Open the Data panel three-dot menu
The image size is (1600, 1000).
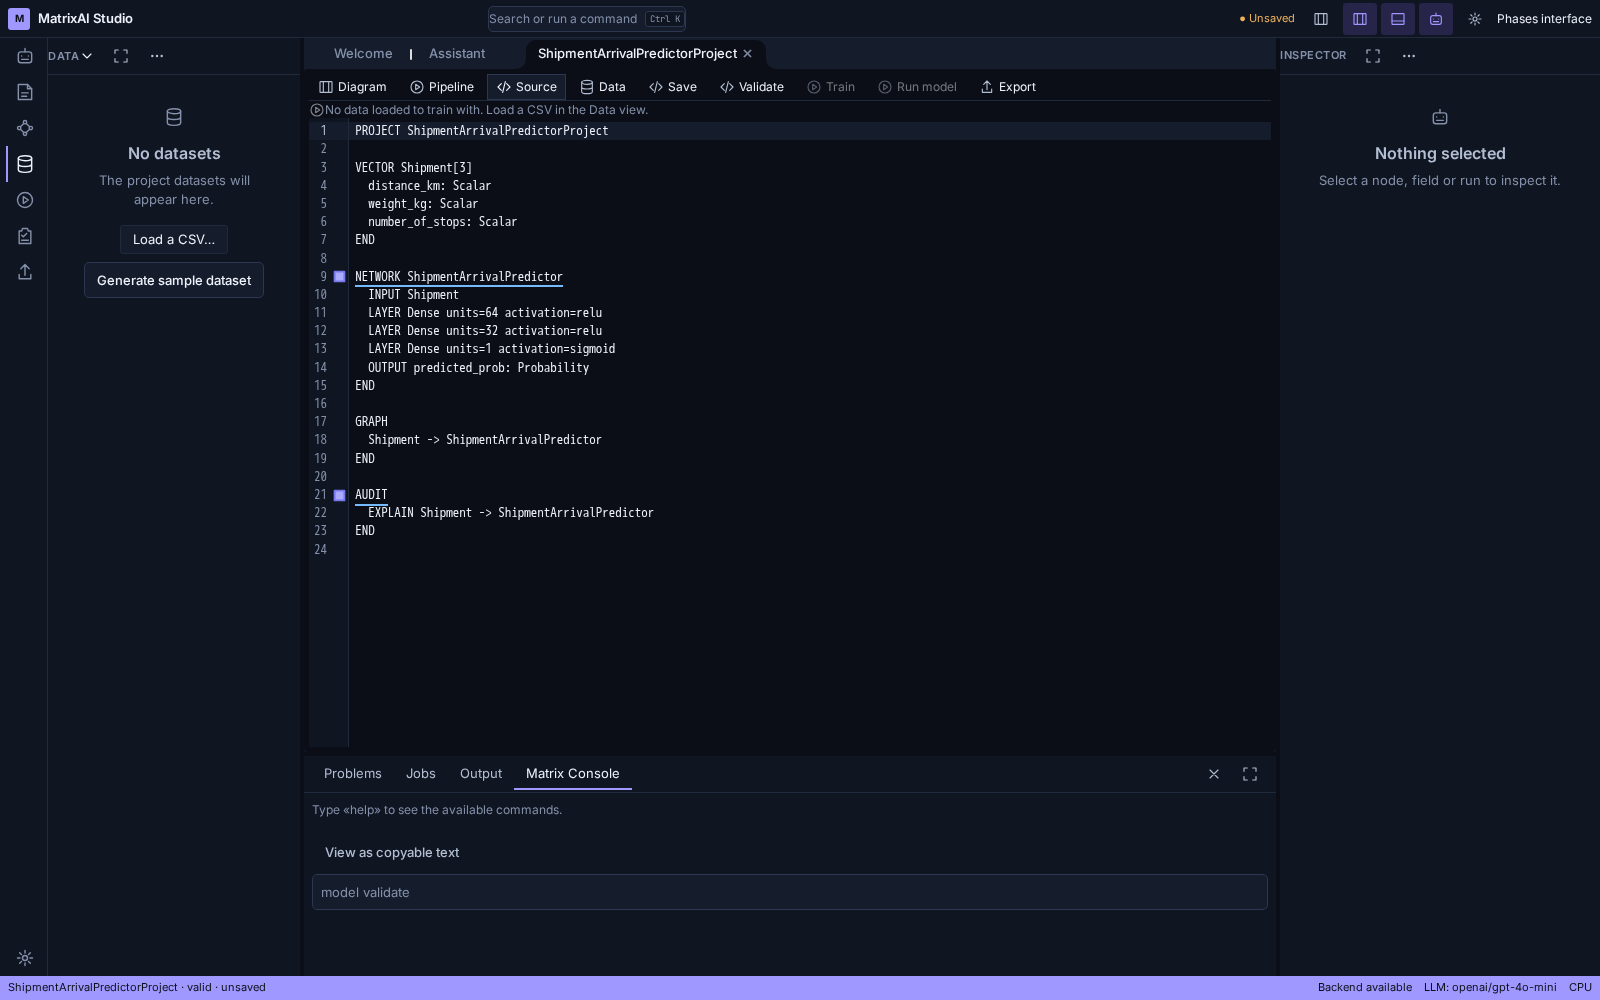(157, 56)
